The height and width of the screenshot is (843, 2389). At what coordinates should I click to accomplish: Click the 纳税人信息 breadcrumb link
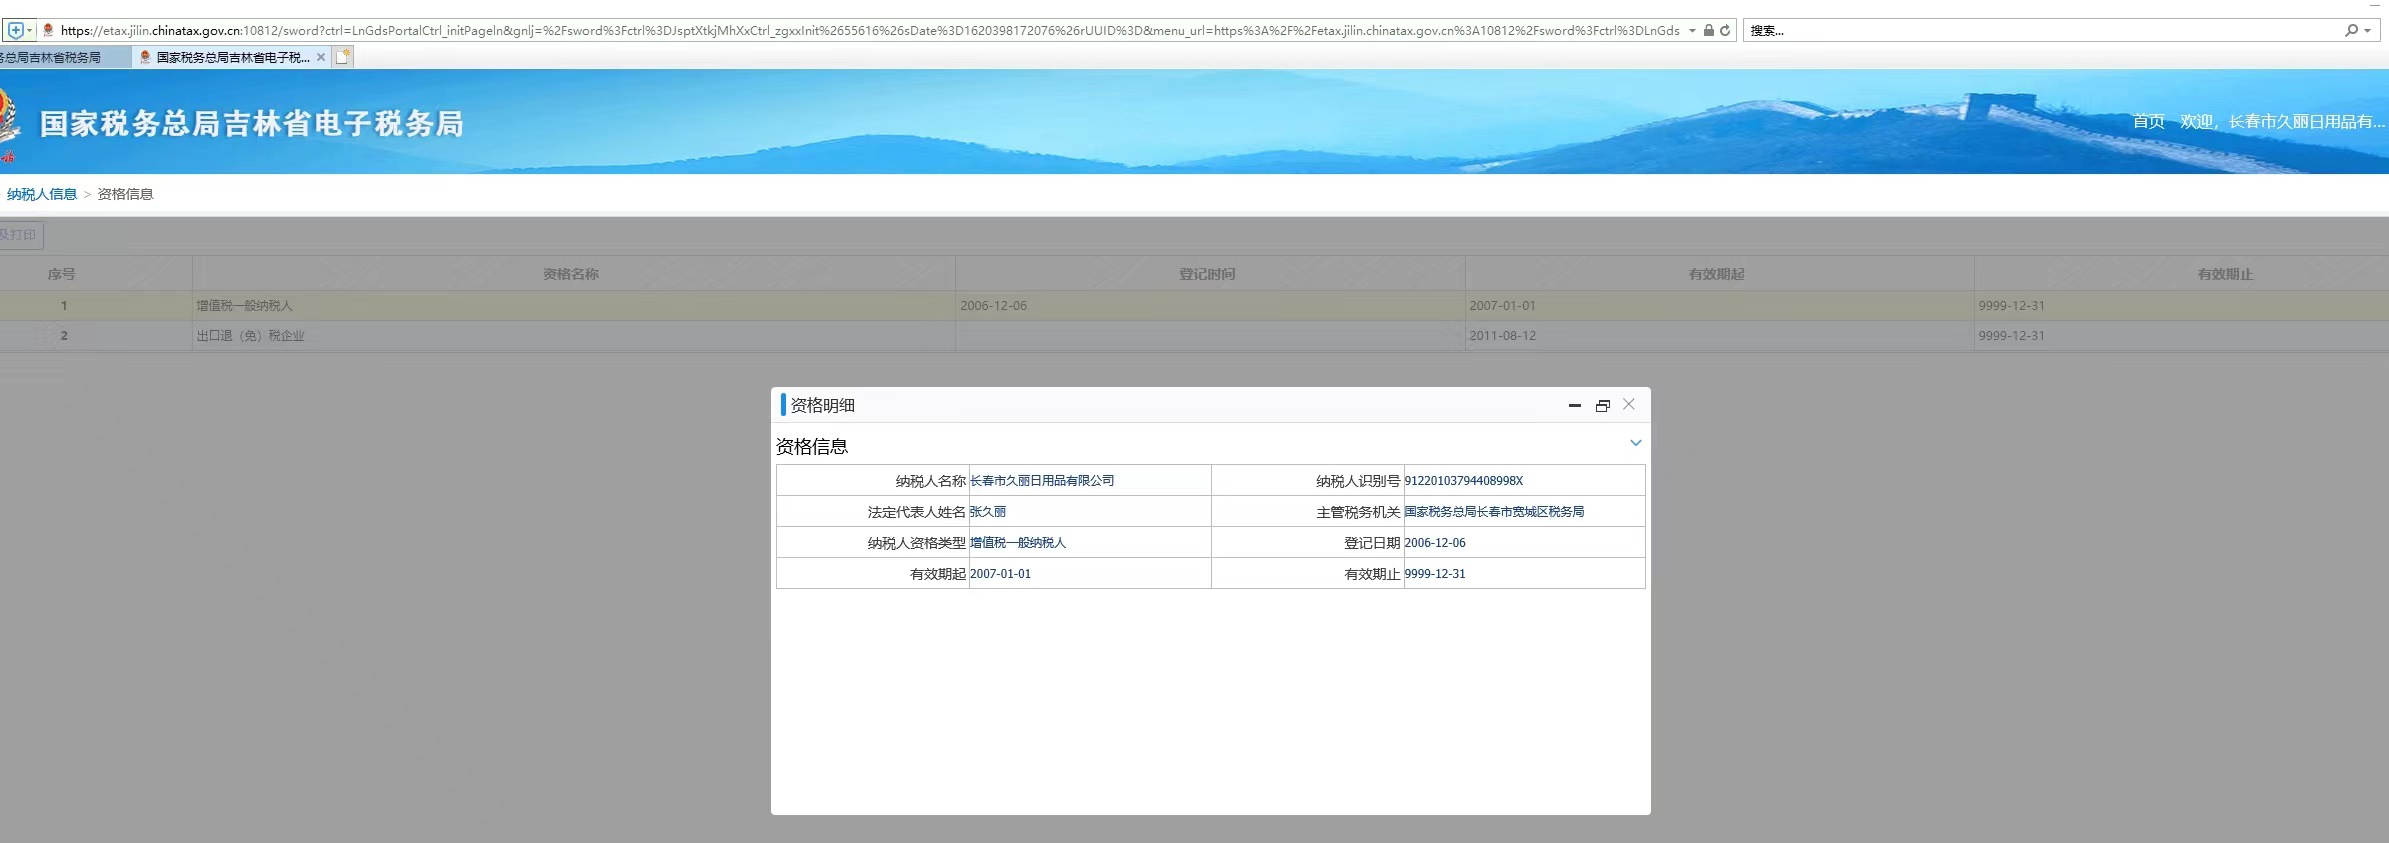coord(42,194)
